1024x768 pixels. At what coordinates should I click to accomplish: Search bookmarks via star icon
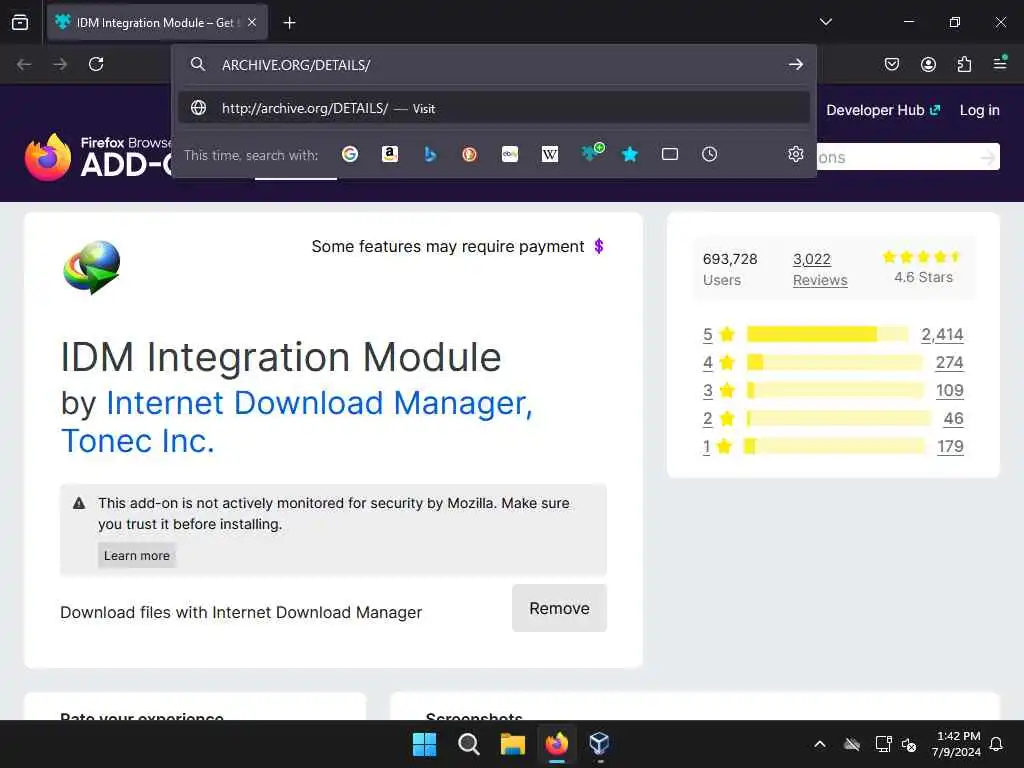pyautogui.click(x=630, y=154)
